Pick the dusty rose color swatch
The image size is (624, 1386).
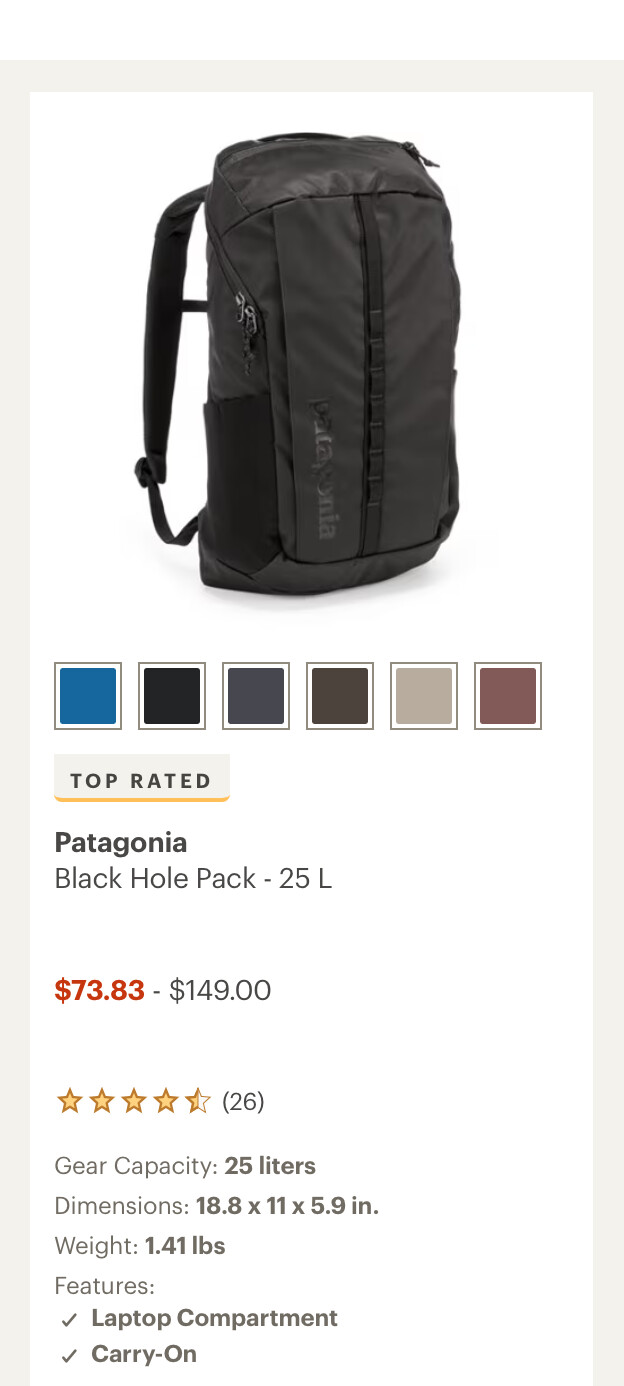pos(508,696)
